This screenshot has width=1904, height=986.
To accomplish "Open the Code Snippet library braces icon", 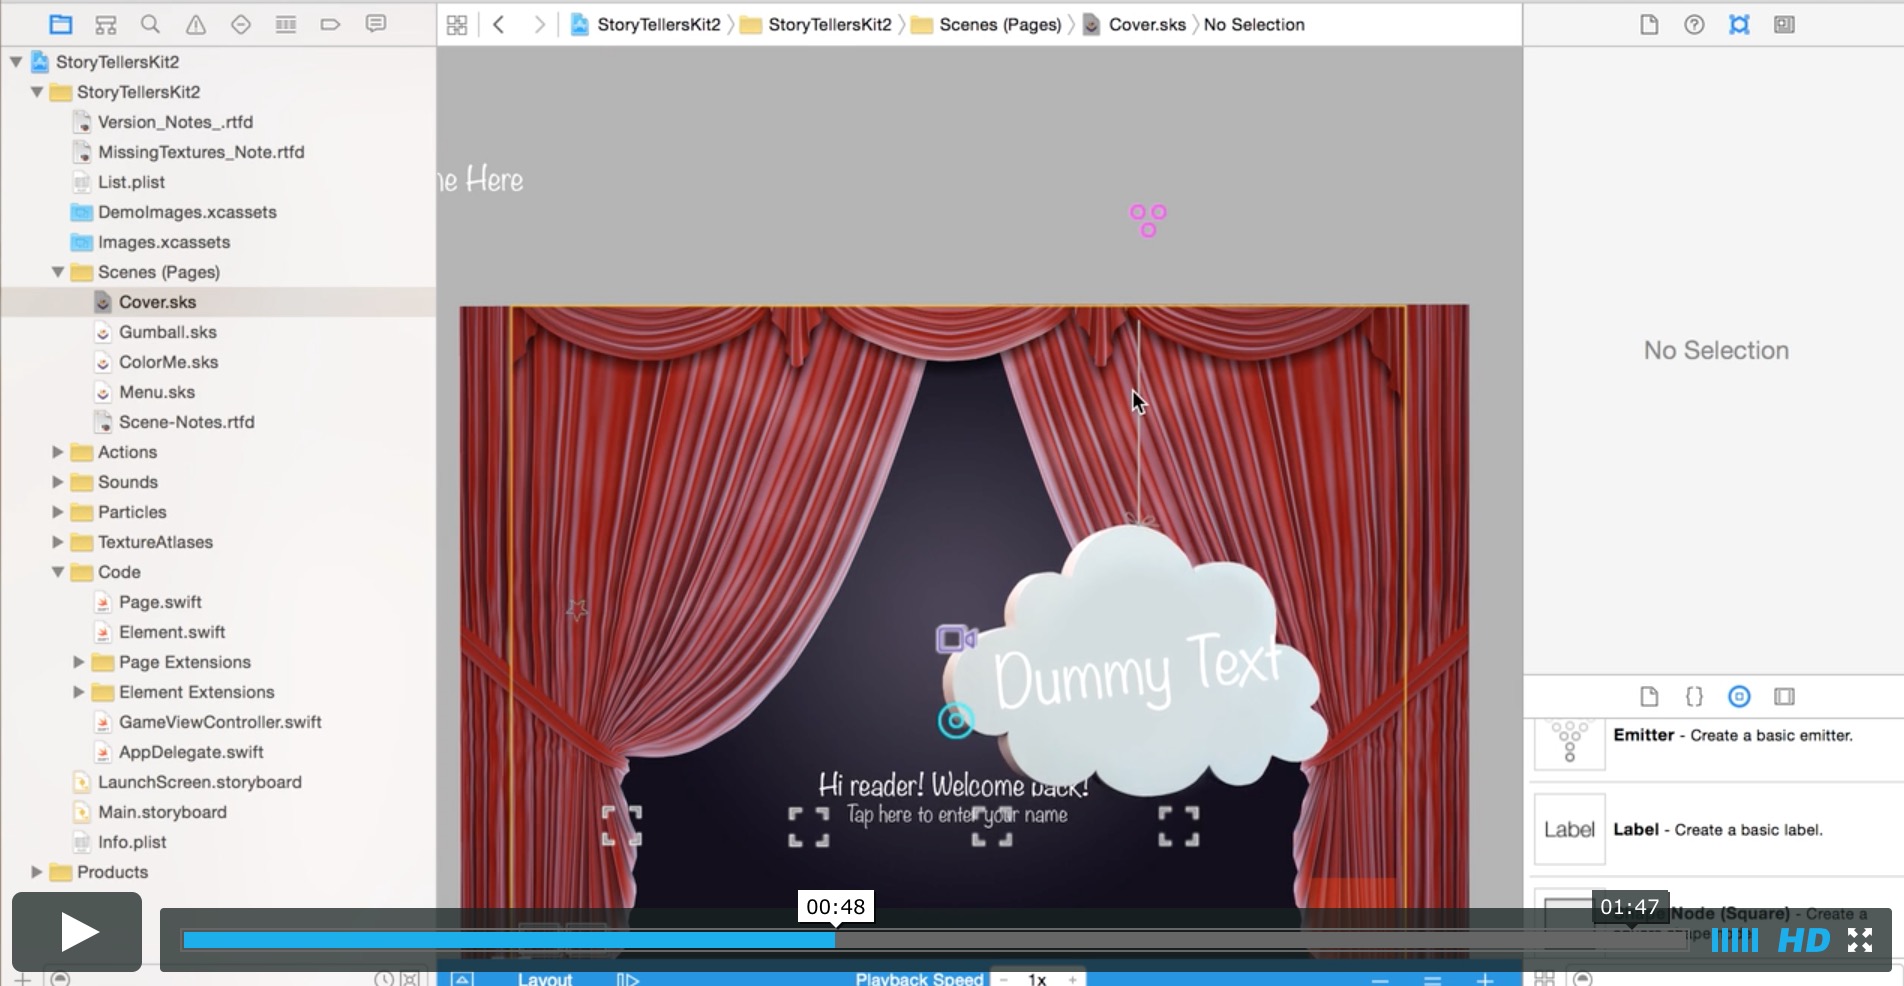I will (x=1694, y=696).
